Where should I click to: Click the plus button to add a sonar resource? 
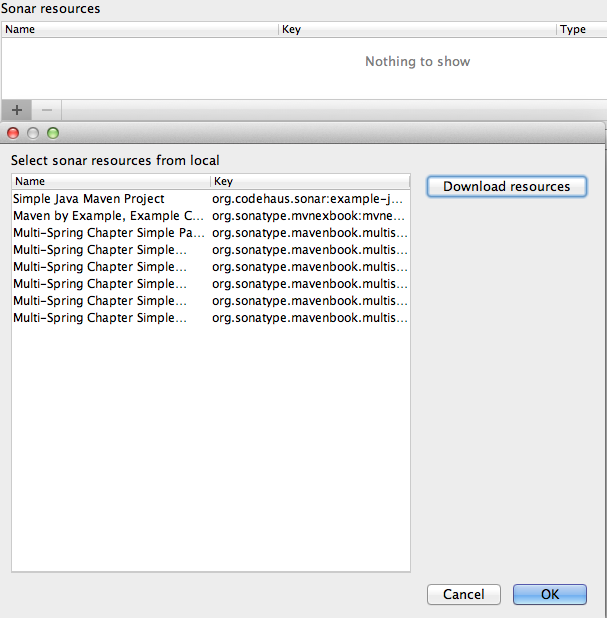17,110
